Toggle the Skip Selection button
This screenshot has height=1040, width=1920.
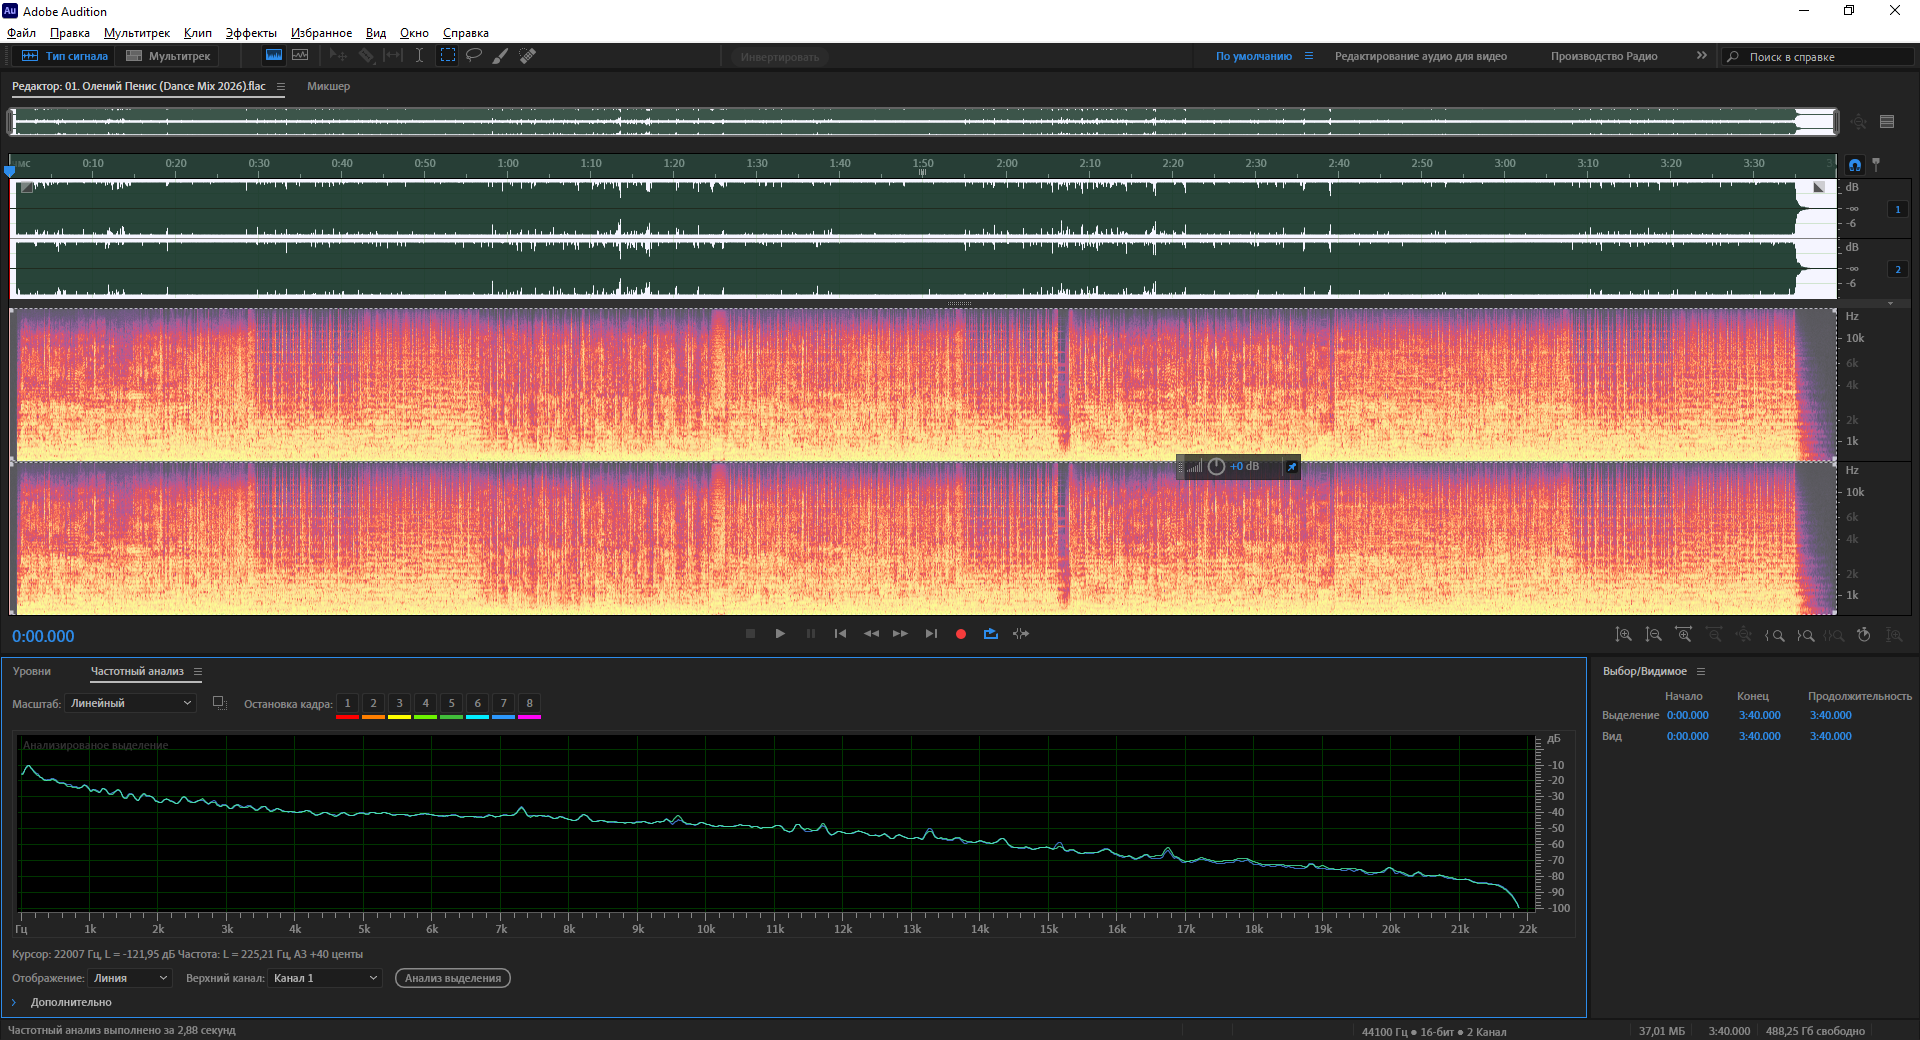pyautogui.click(x=1021, y=634)
